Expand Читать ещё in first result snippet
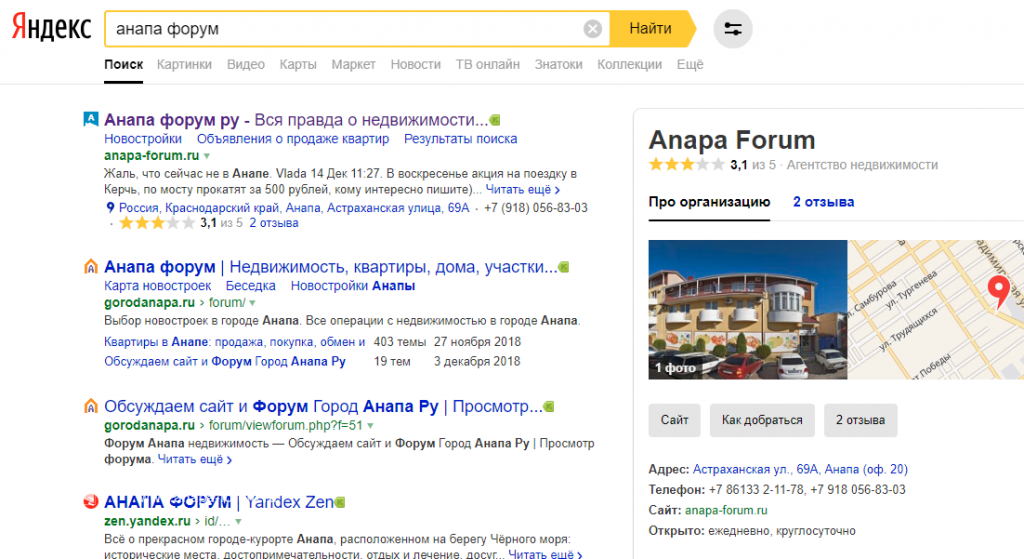This screenshot has width=1024, height=559. [522, 189]
